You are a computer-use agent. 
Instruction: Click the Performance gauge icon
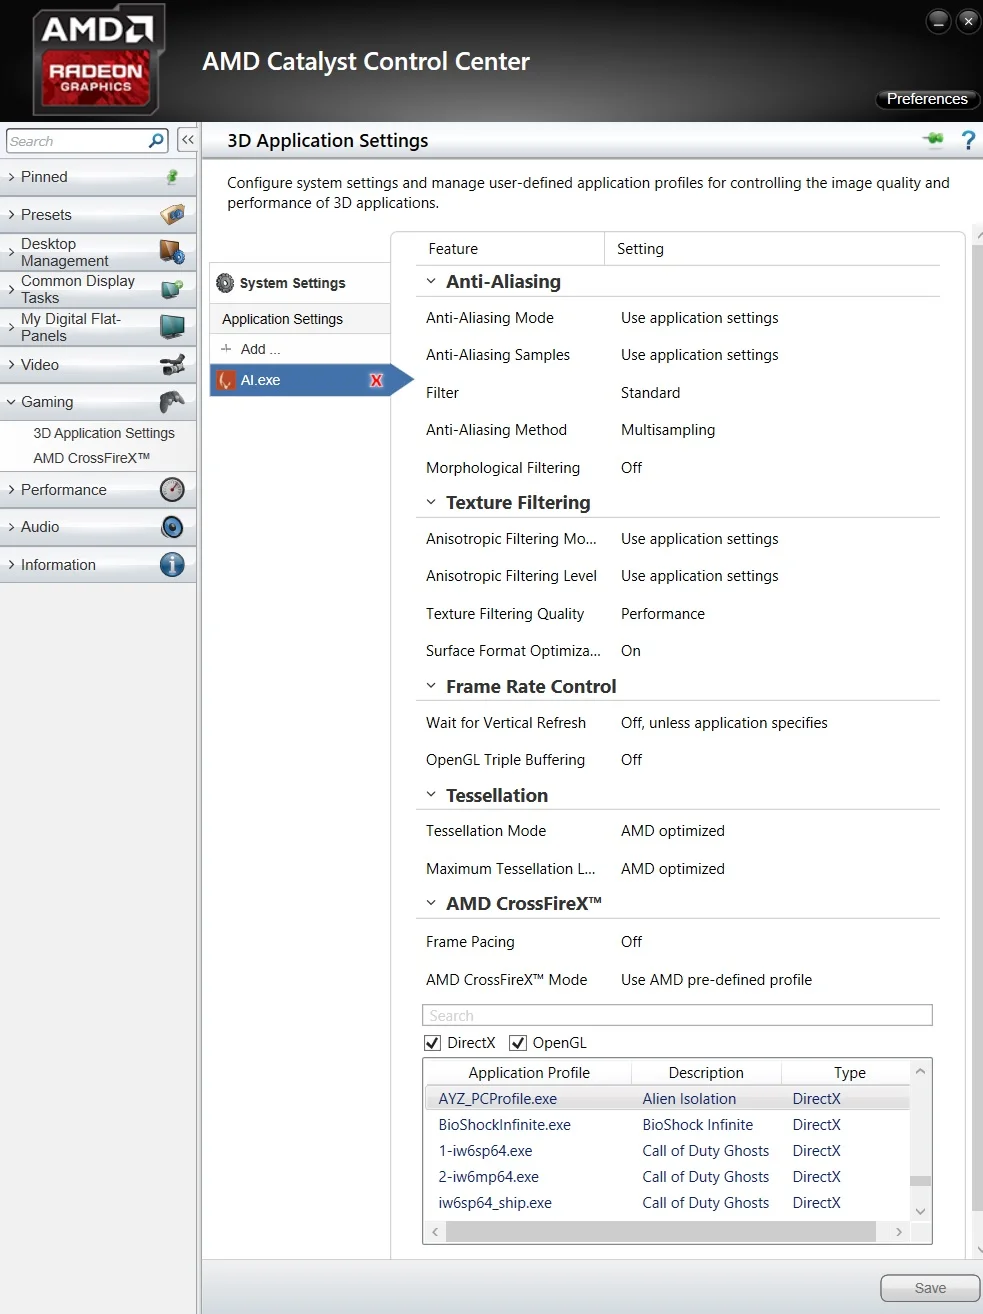tap(172, 490)
